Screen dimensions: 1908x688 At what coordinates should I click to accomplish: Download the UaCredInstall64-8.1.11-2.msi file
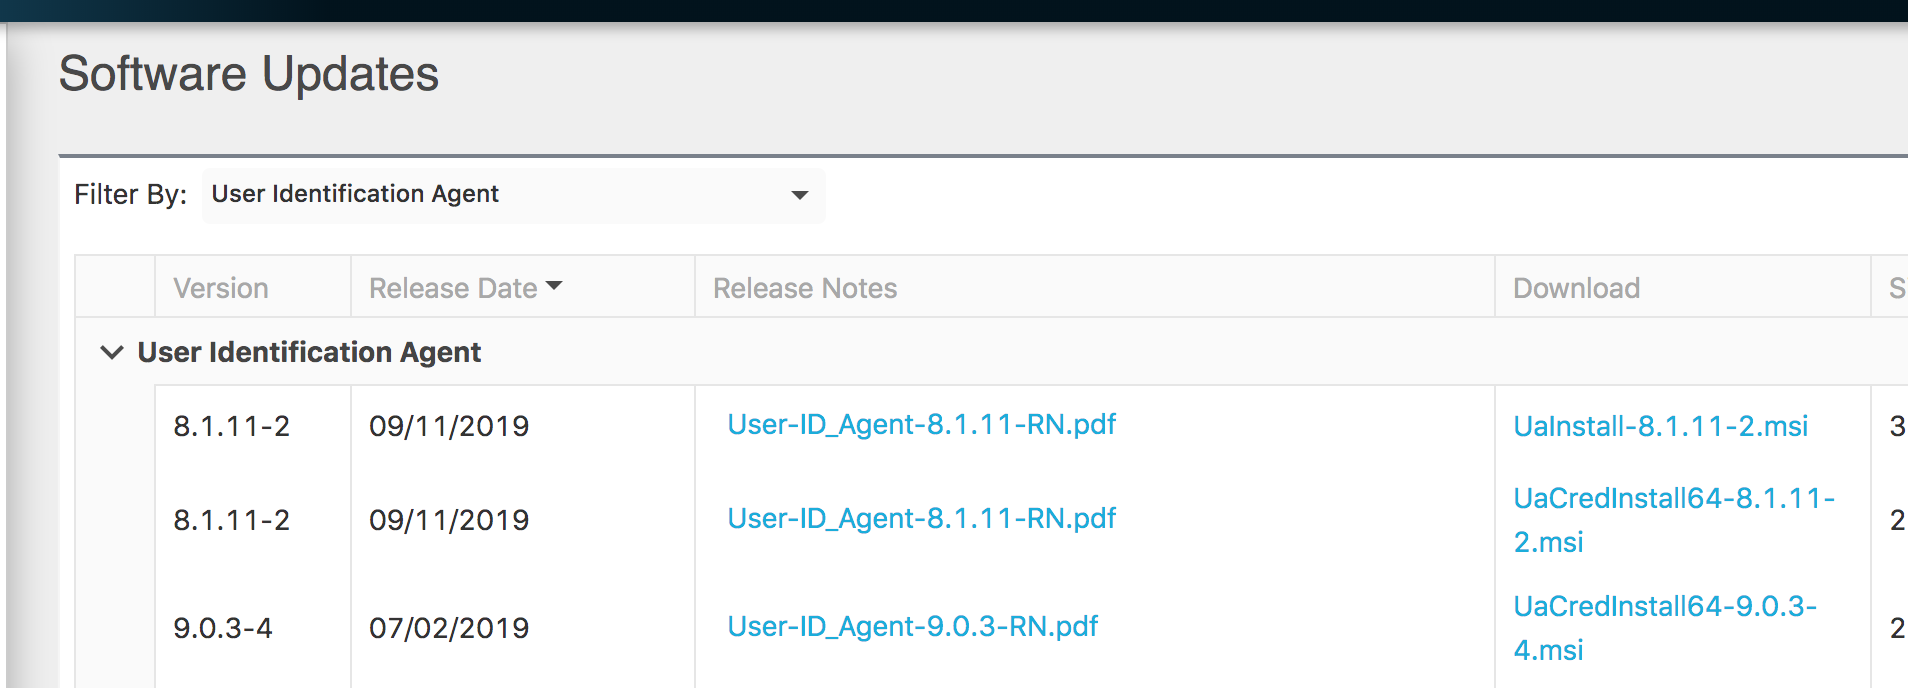[x=1673, y=499]
